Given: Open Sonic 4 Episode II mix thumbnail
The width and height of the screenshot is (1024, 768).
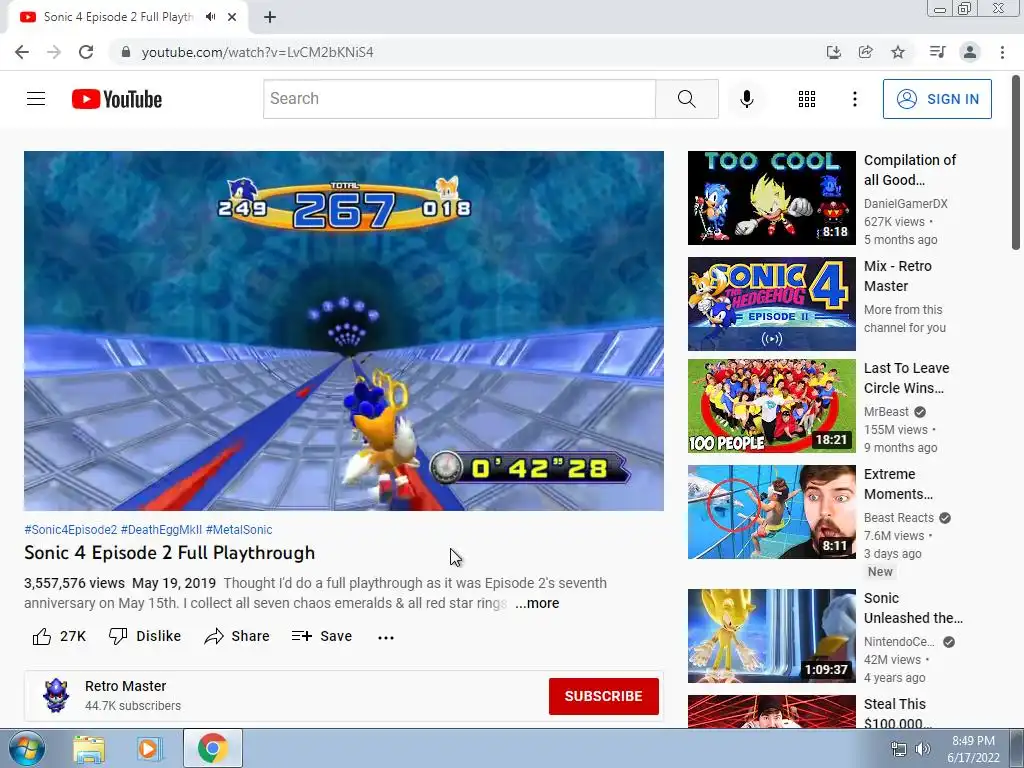Looking at the screenshot, I should 771,304.
